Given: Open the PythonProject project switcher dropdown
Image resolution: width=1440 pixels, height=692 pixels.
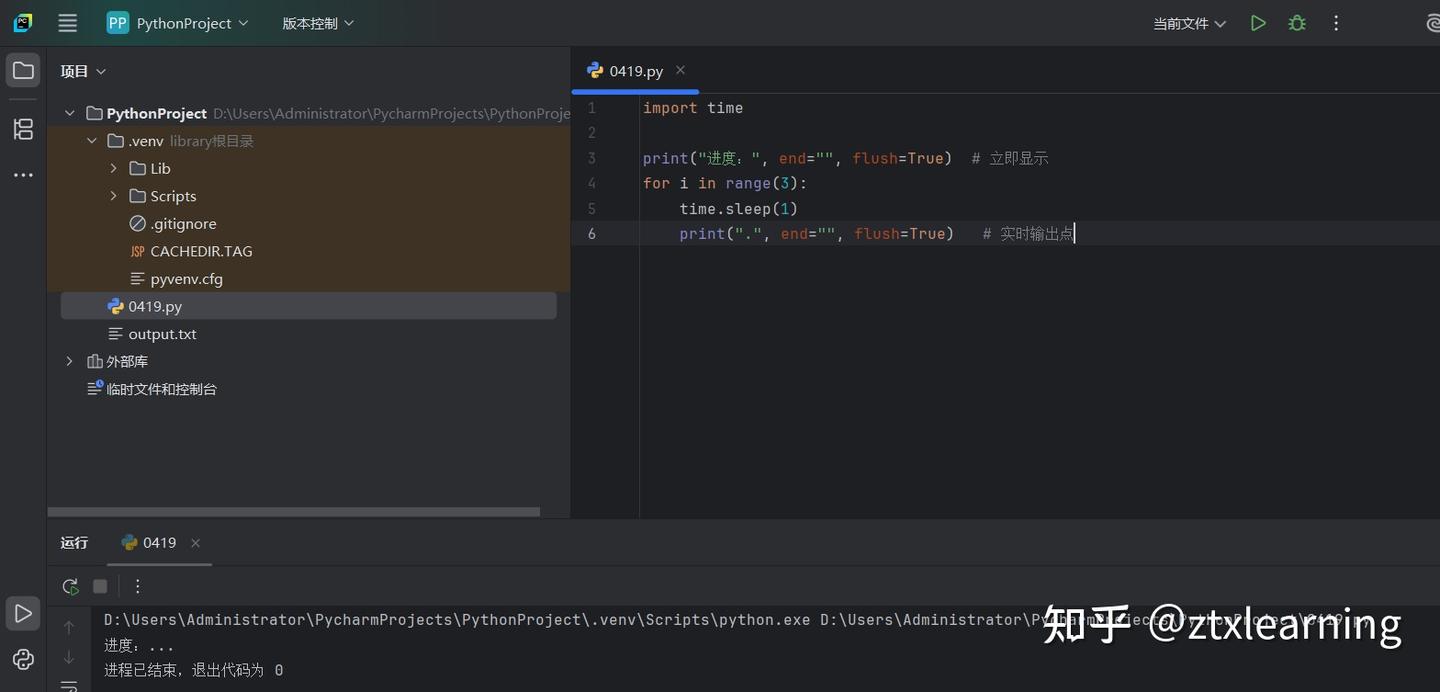Looking at the screenshot, I should [x=178, y=22].
